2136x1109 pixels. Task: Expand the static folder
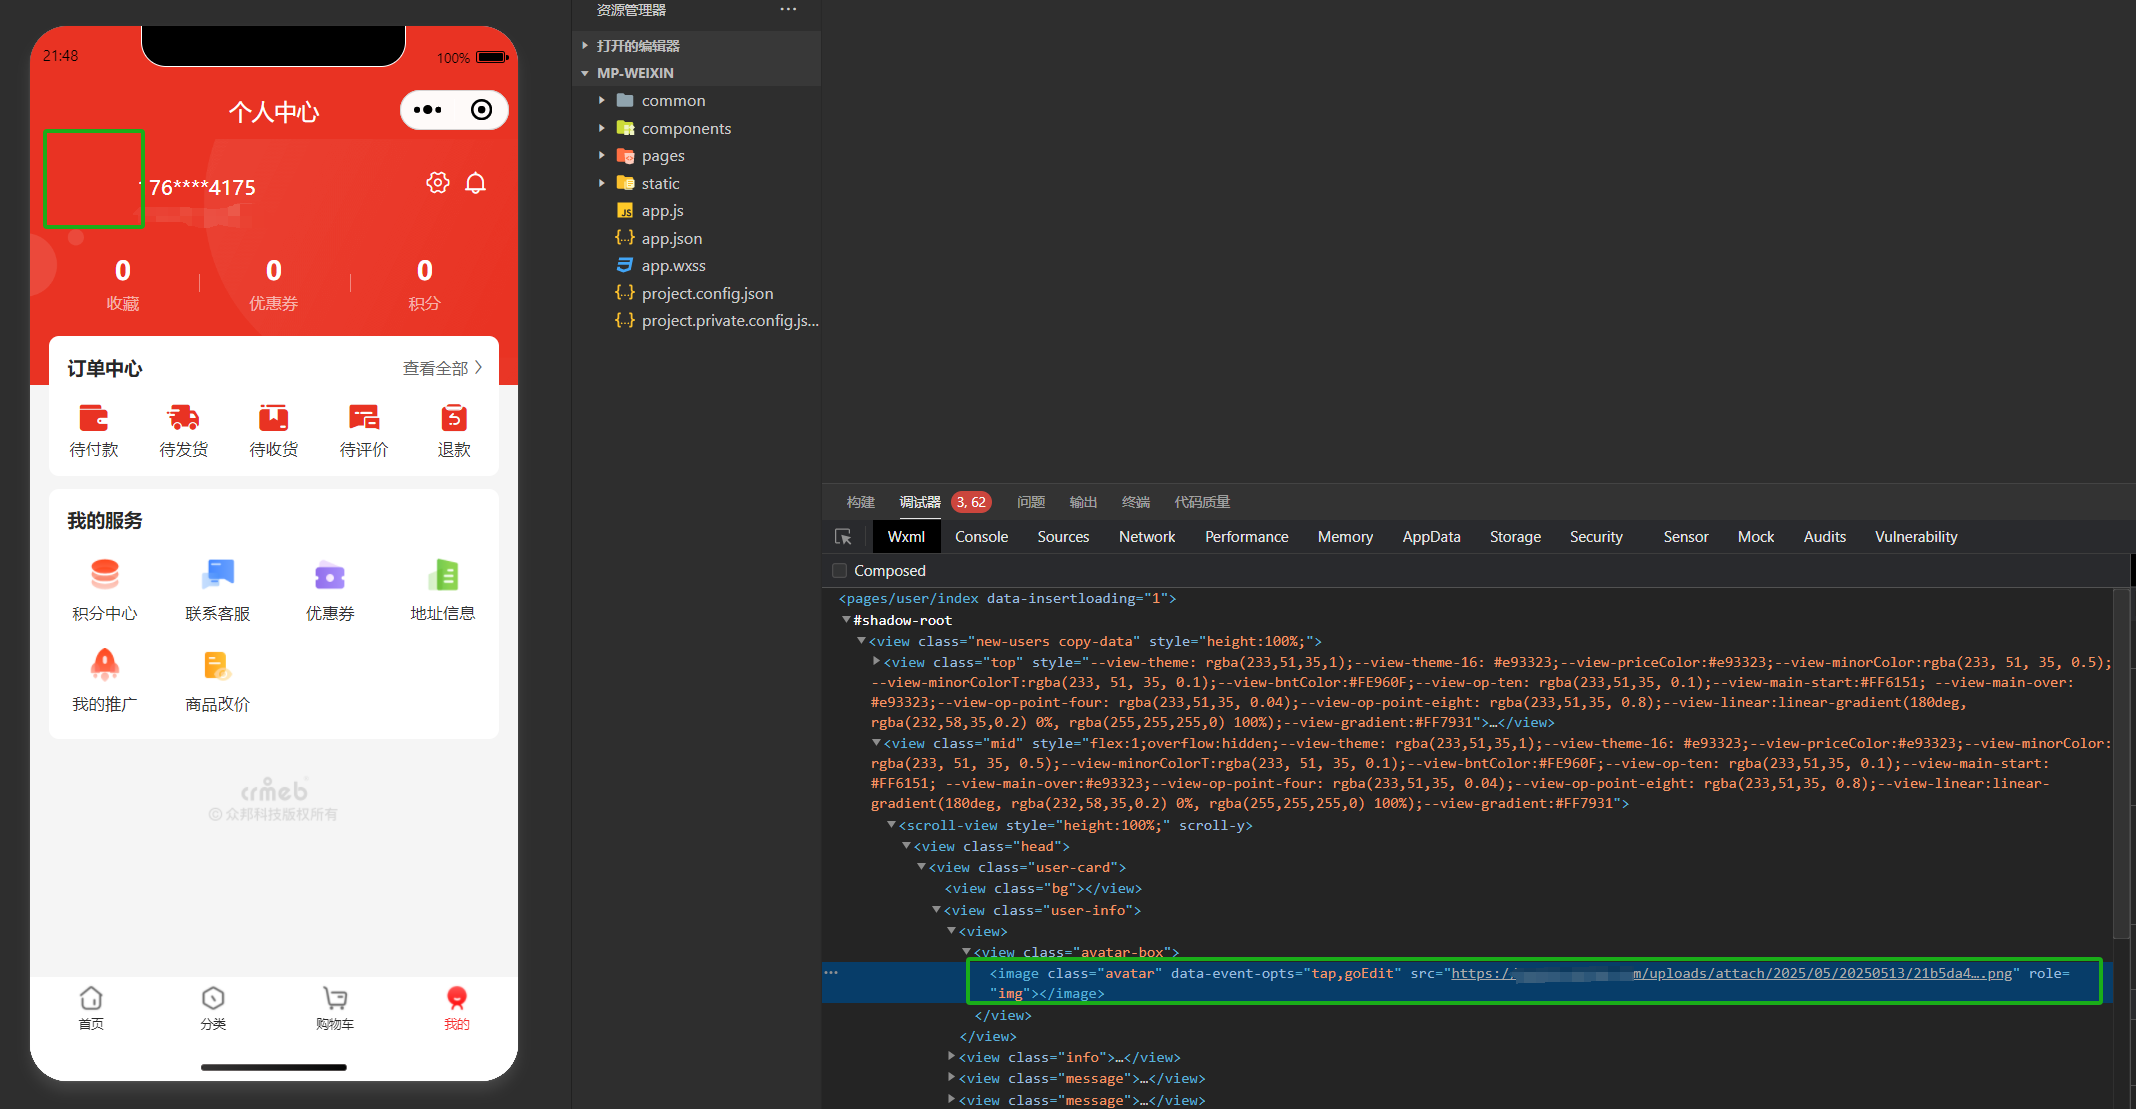602,183
